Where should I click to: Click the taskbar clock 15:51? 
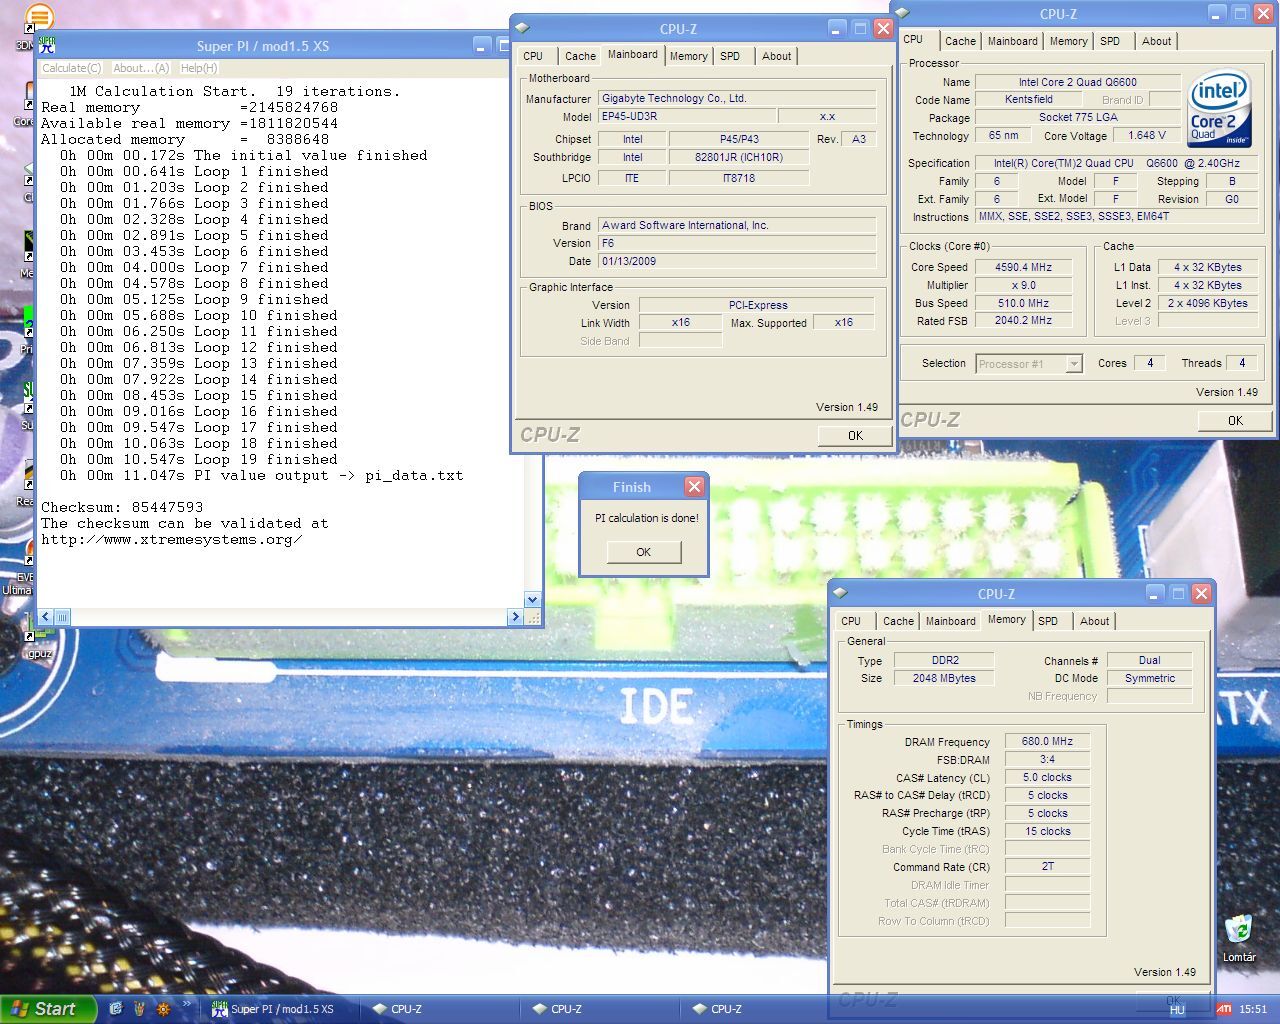(x=1253, y=1009)
